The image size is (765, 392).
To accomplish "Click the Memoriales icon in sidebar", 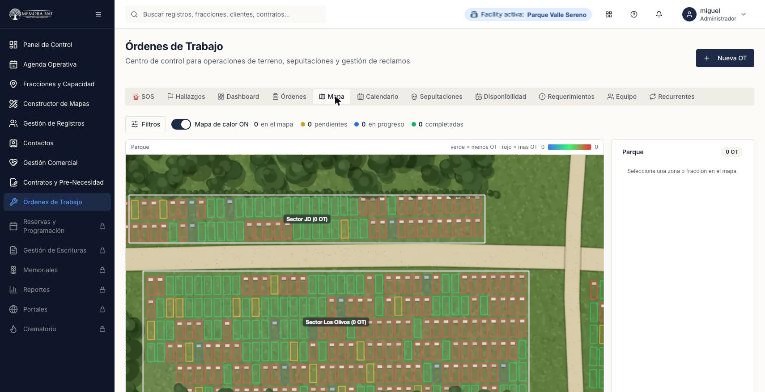I will click(14, 270).
